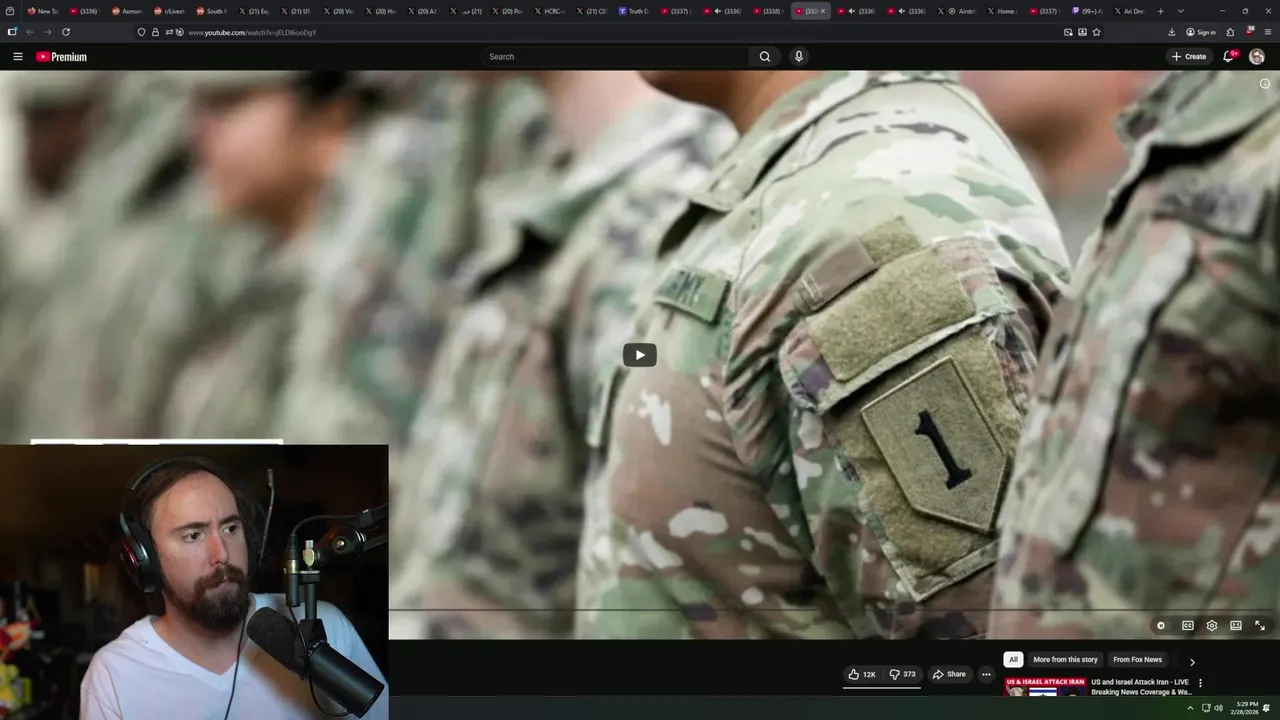The height and width of the screenshot is (720, 1280).
Task: View site security lock icon
Action: point(155,32)
